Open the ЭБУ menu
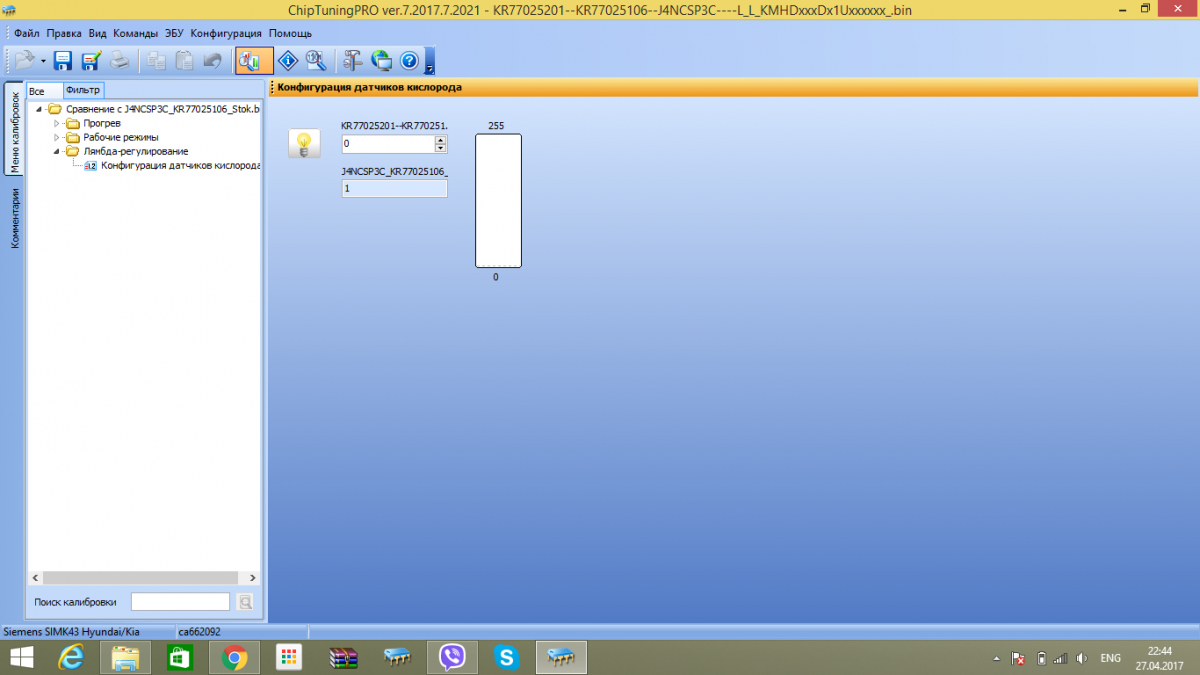 coord(175,33)
